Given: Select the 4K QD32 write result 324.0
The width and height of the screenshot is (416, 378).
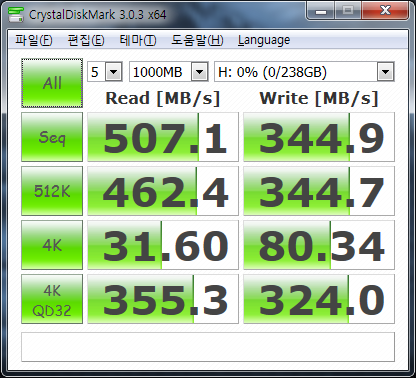Looking at the screenshot, I should pyautogui.click(x=319, y=299).
